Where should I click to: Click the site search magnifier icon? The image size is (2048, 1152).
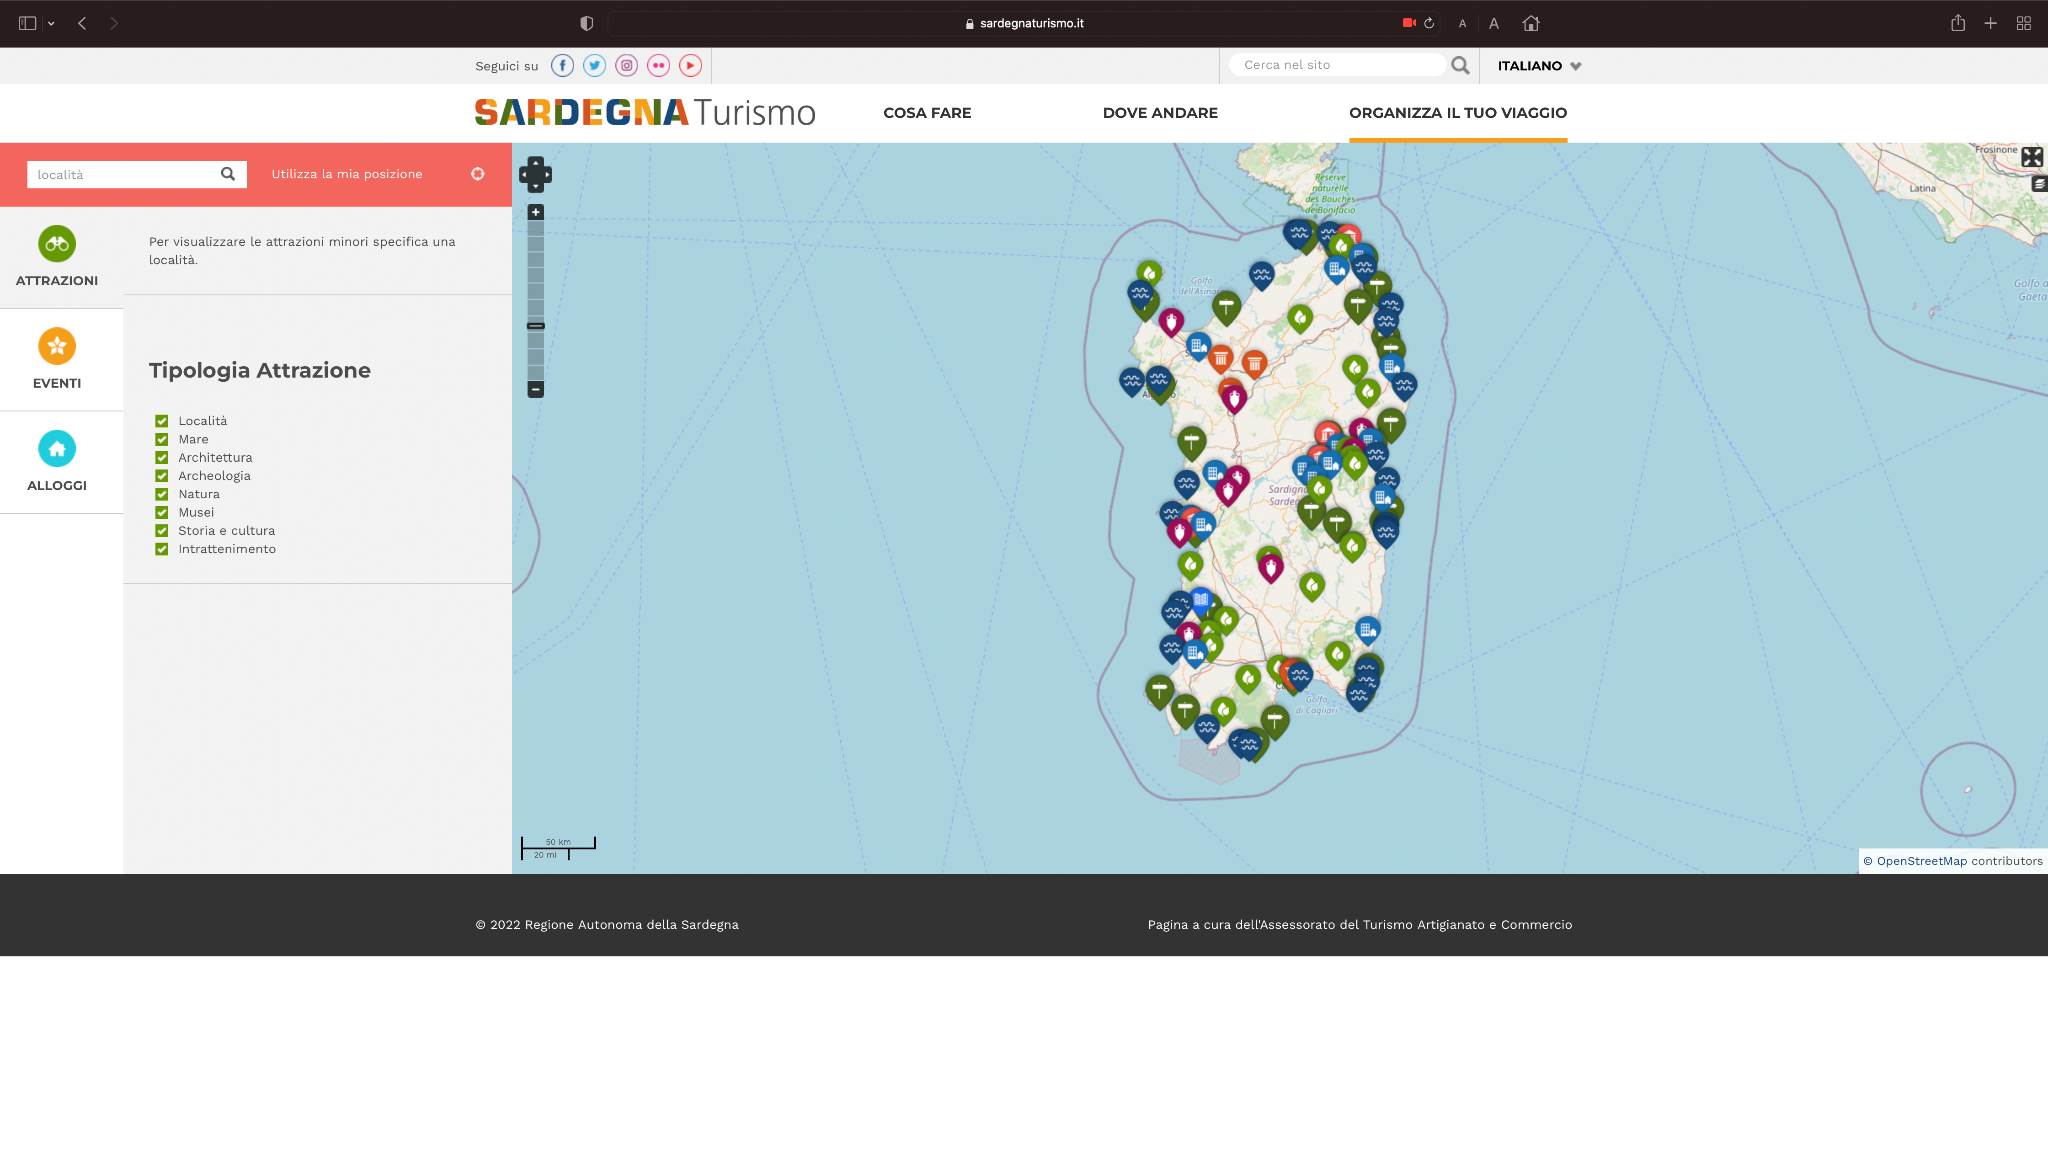click(x=1460, y=65)
